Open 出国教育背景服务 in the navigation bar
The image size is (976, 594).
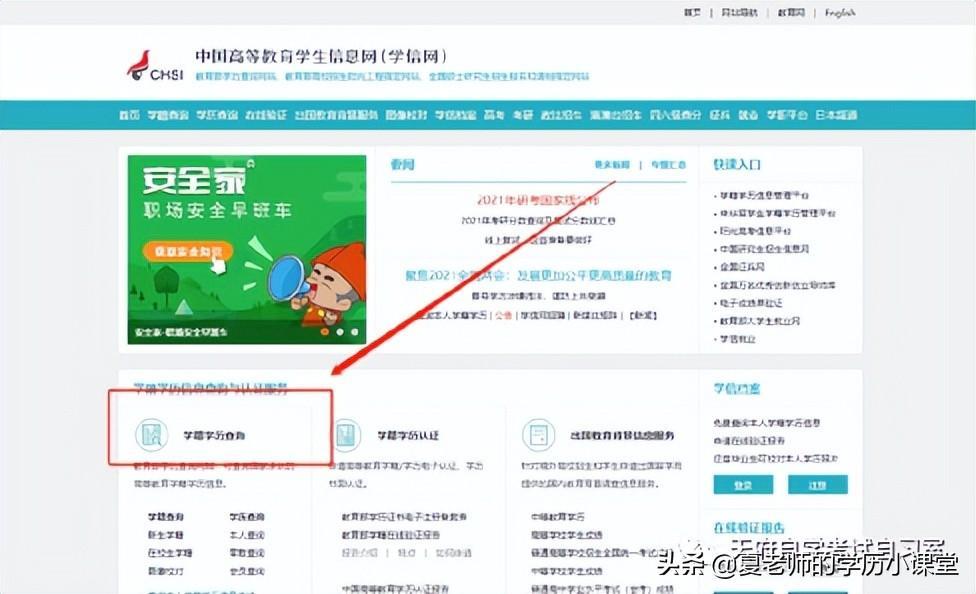pos(336,115)
